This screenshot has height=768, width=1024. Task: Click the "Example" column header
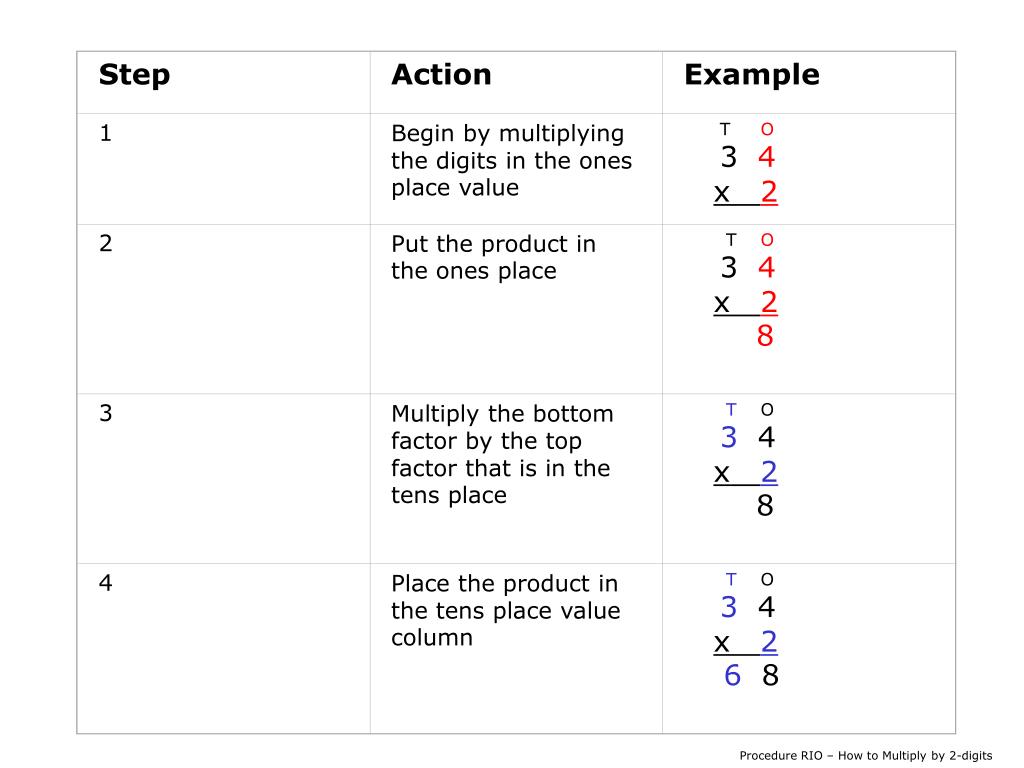(x=752, y=75)
